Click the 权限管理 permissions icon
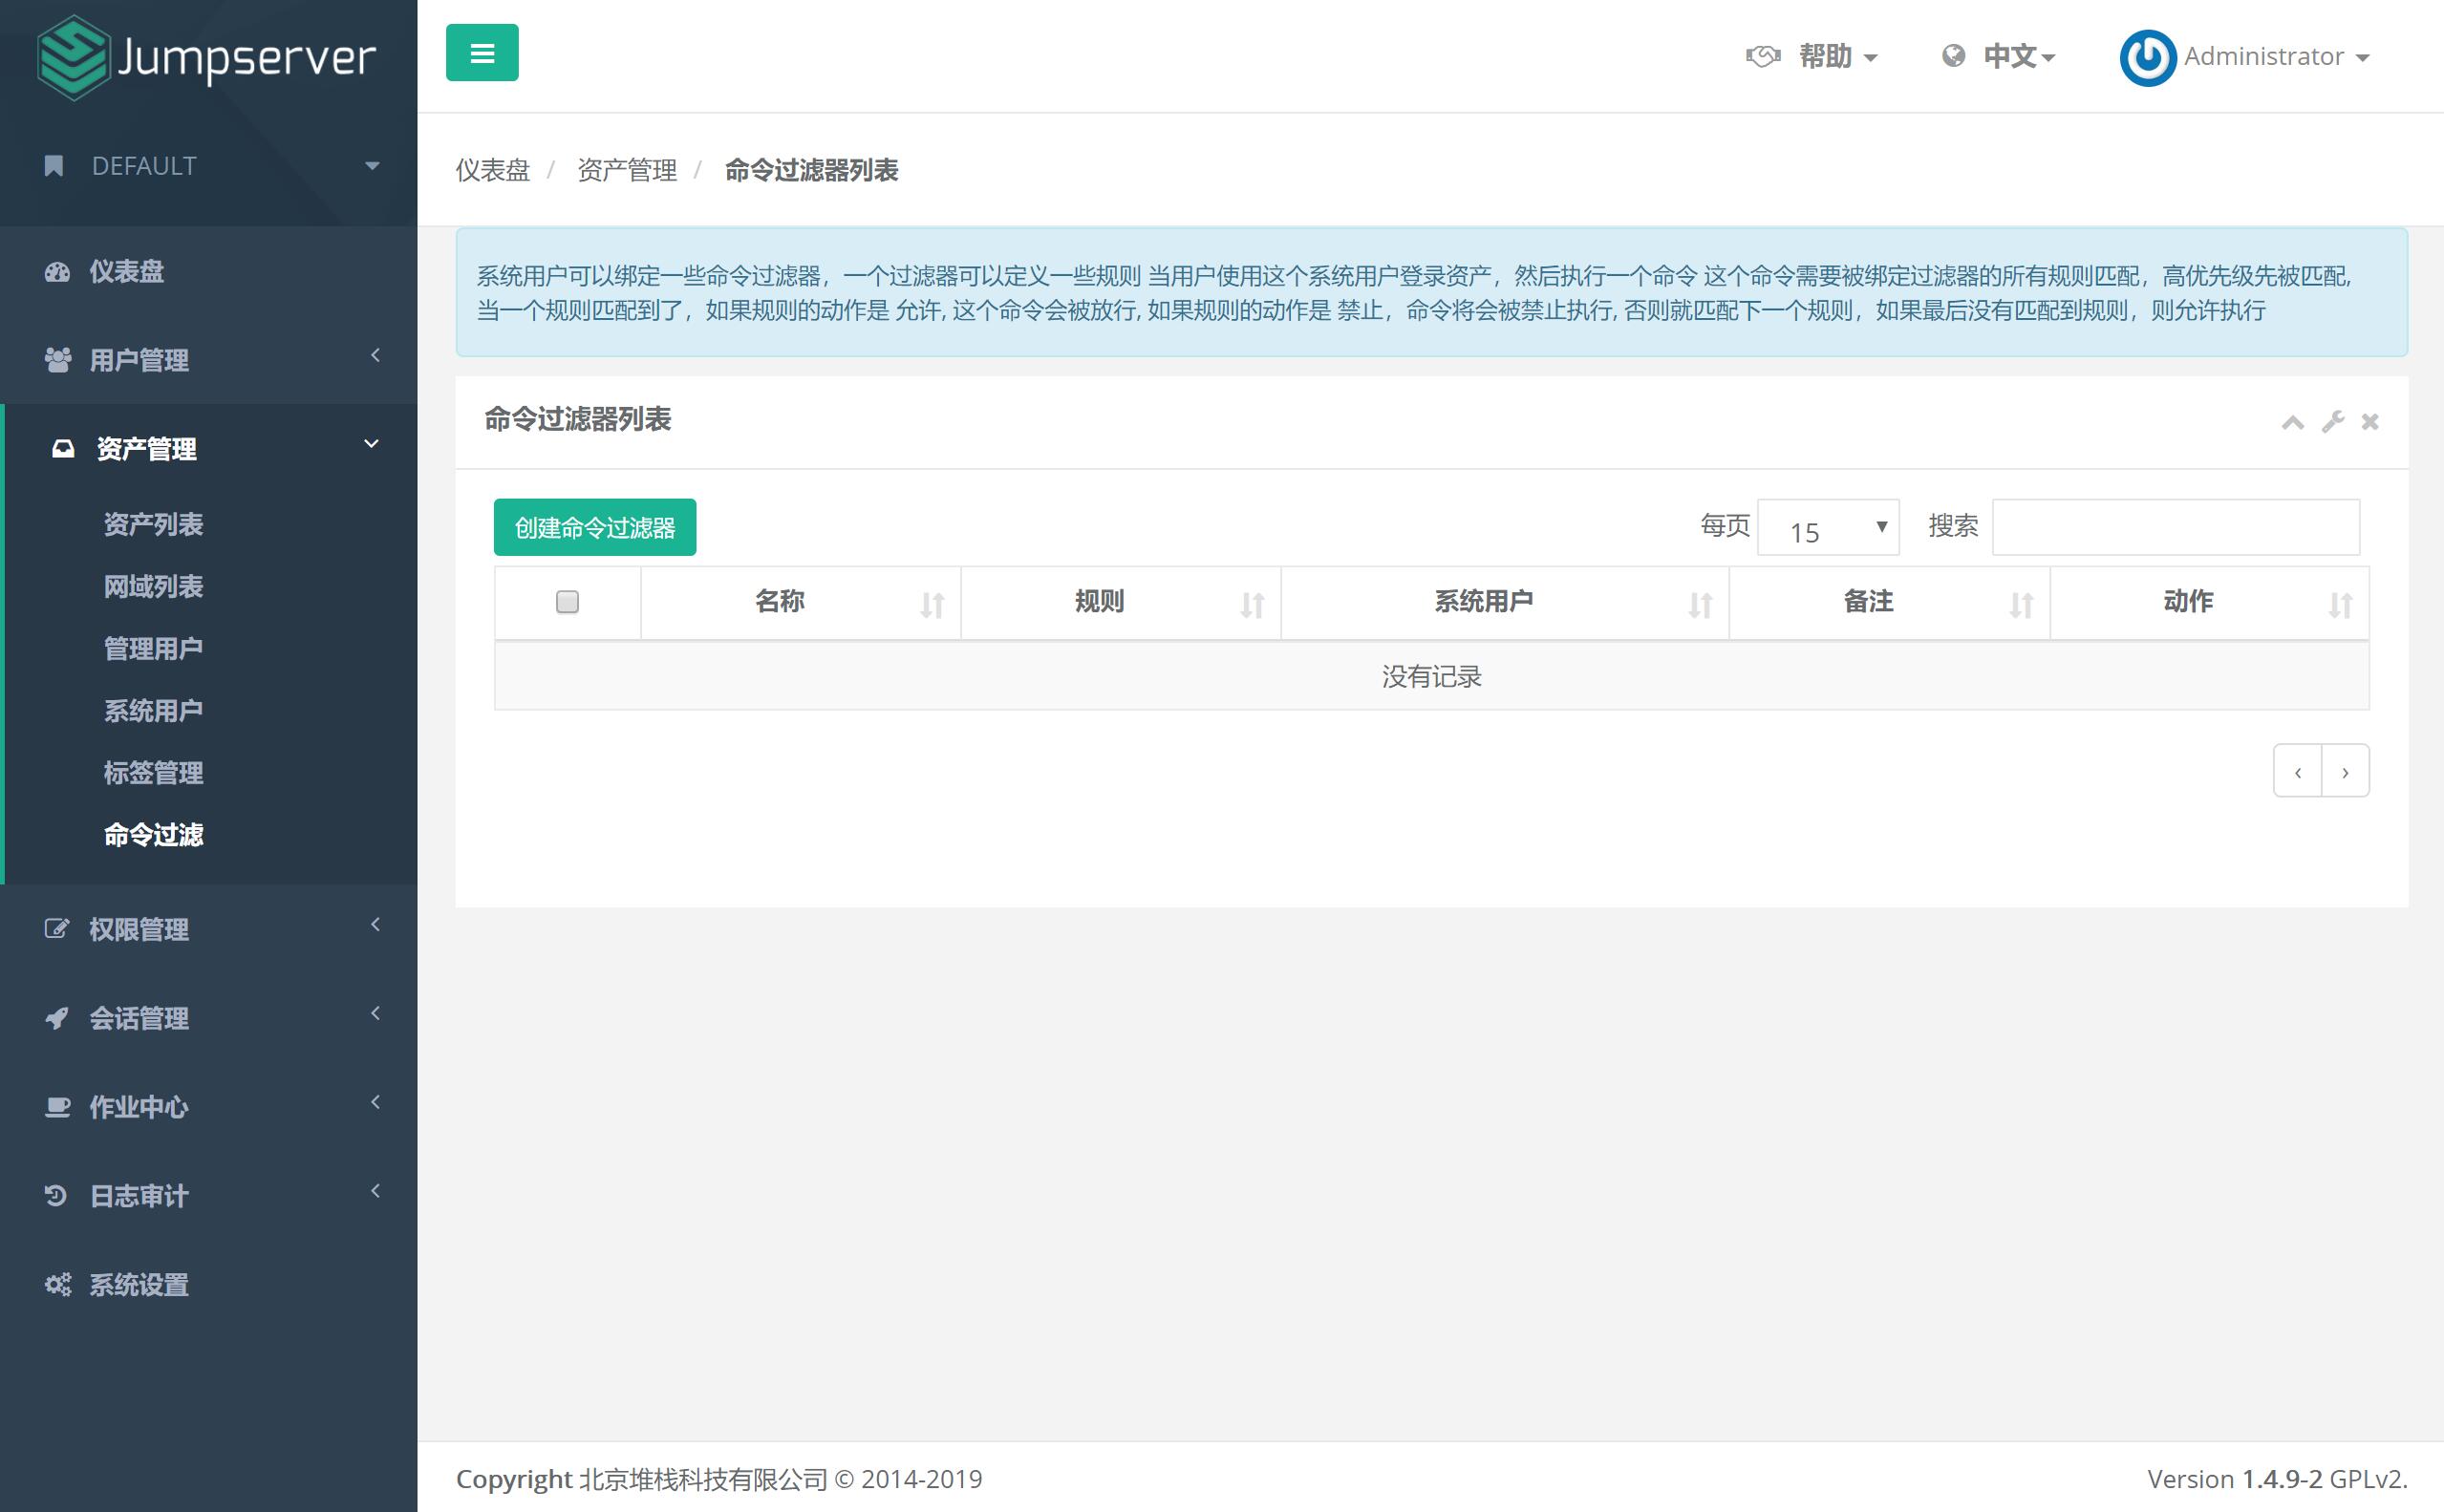Screen dimensions: 2444x1512 point(51,927)
